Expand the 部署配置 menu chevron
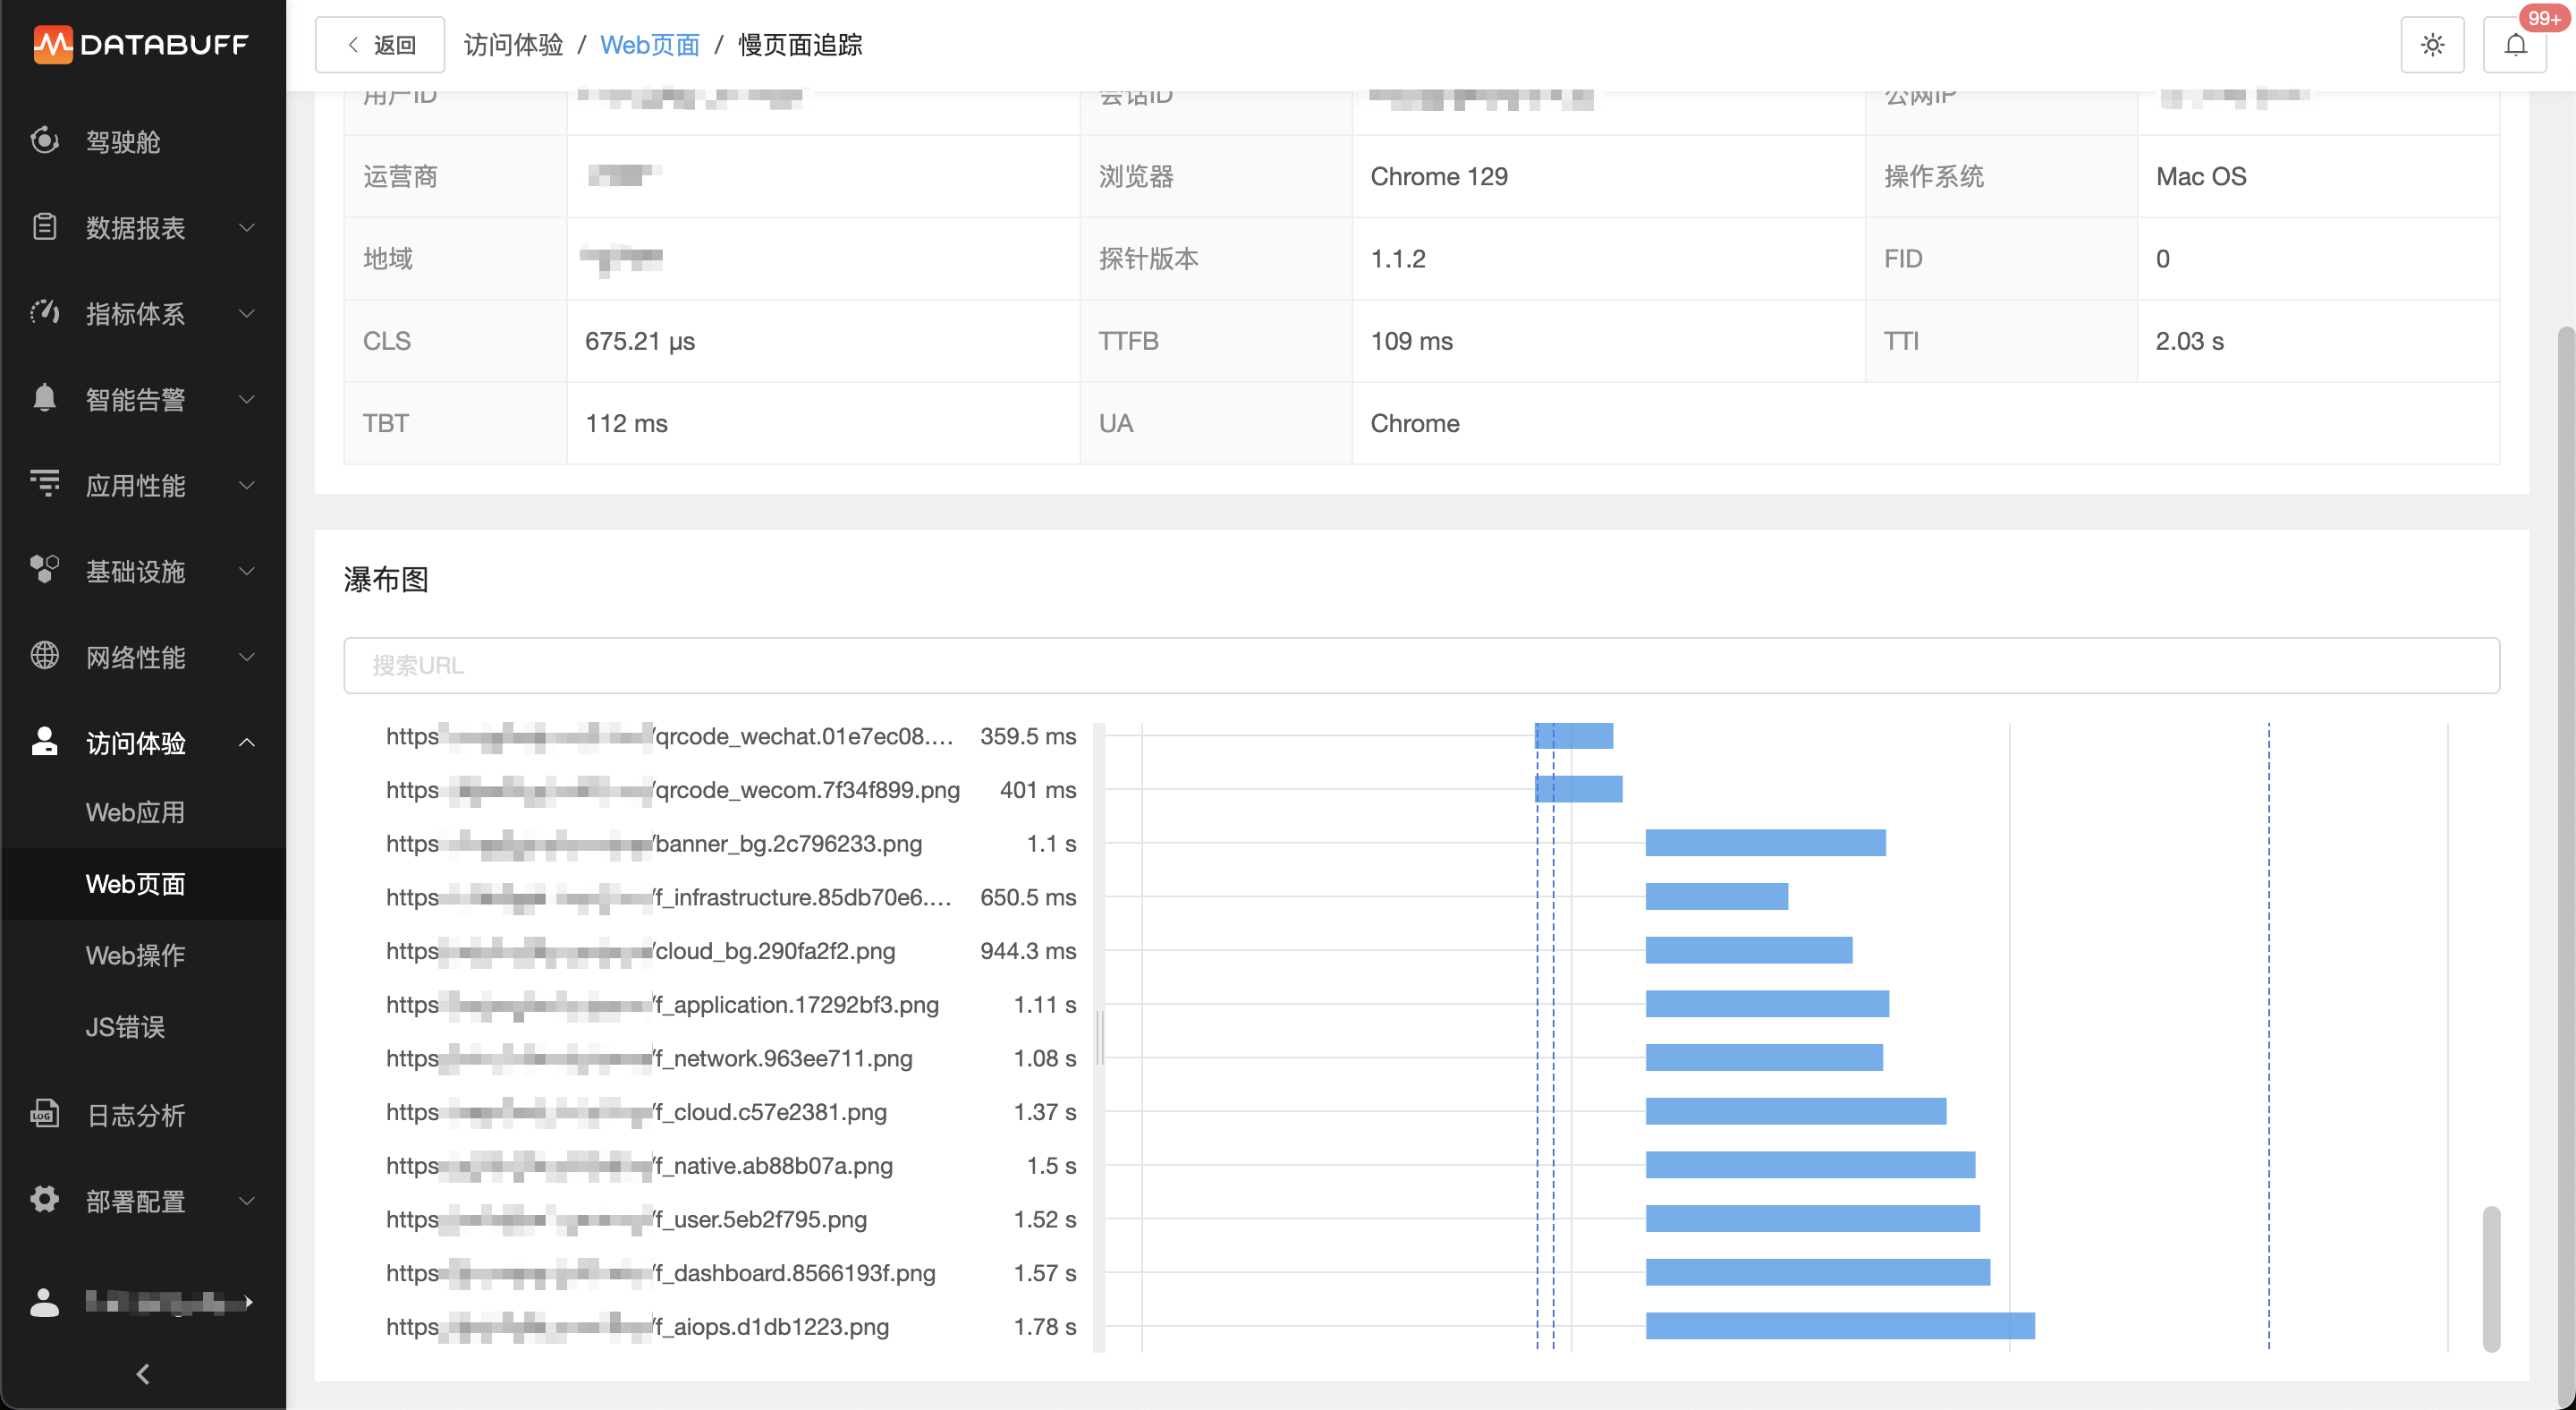2576x1410 pixels. (x=247, y=1200)
